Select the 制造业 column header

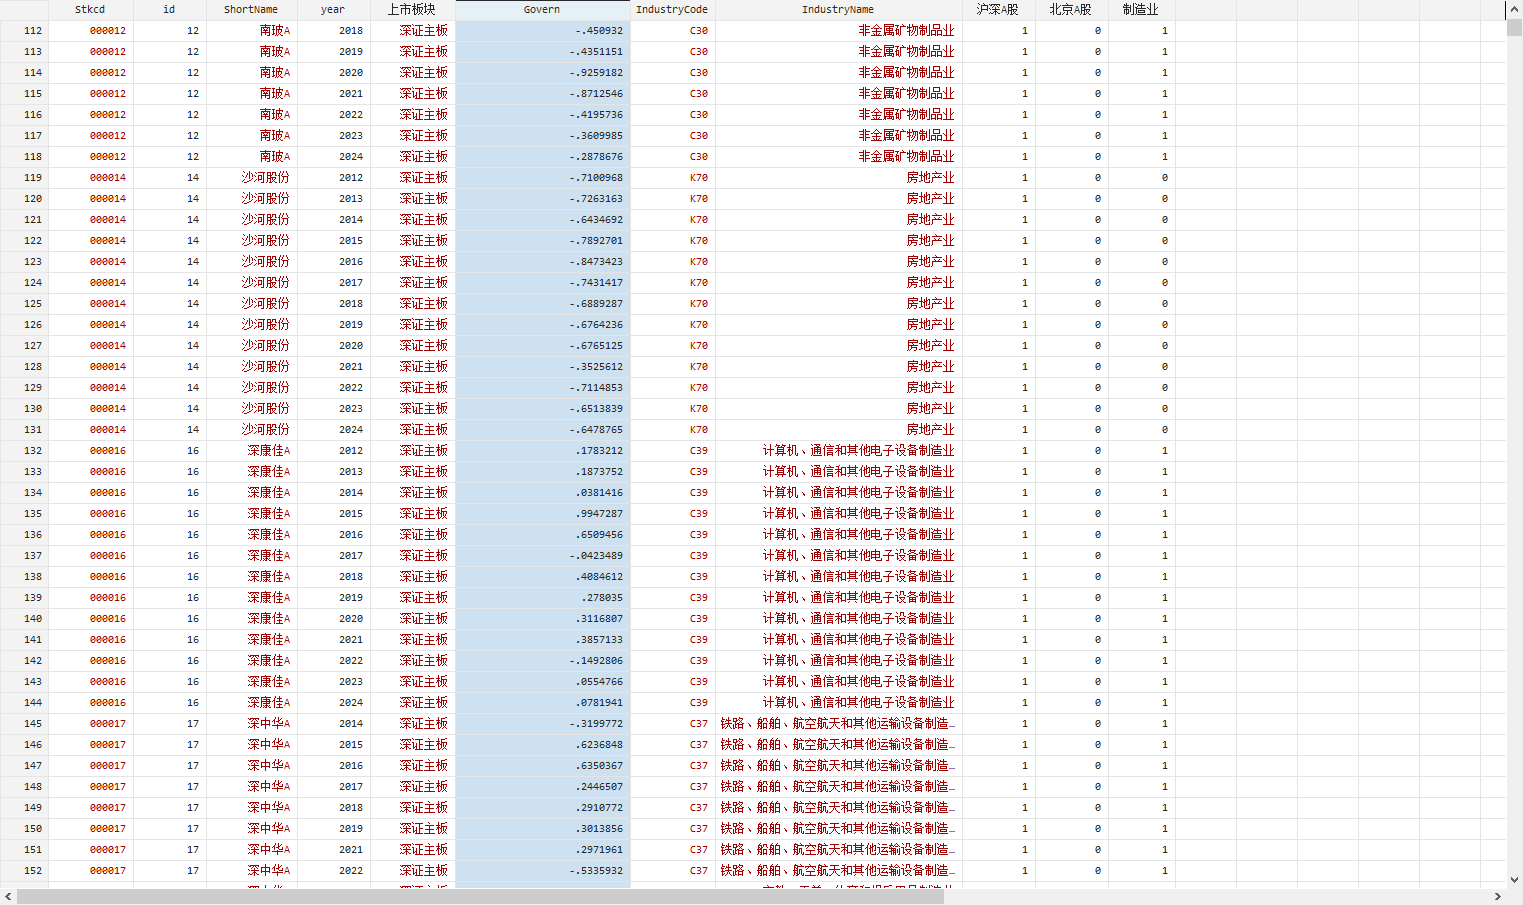(x=1140, y=10)
